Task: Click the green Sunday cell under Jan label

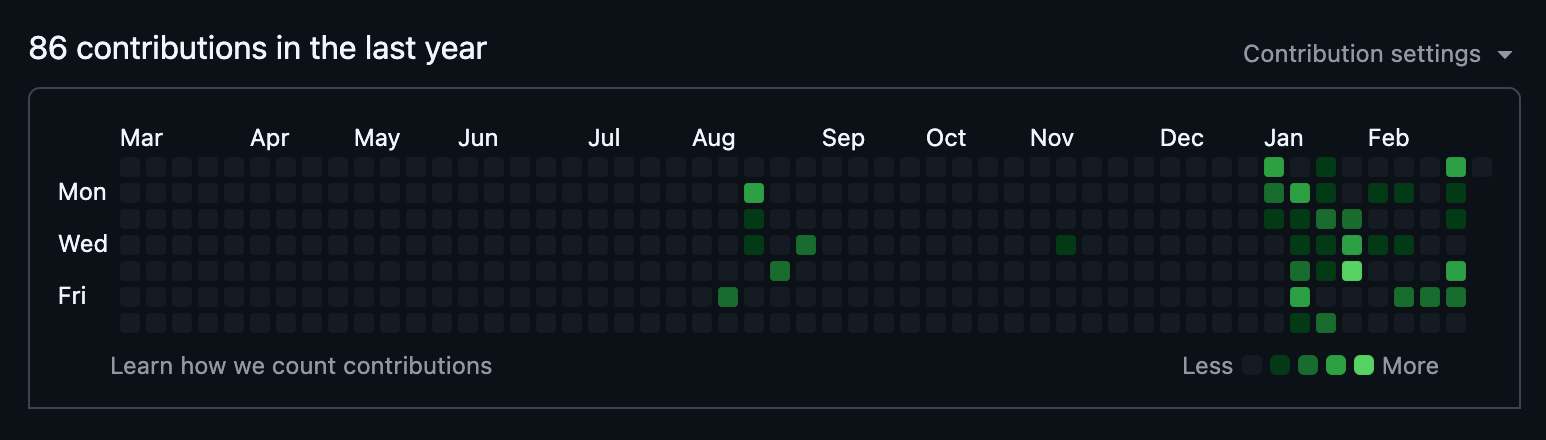Action: click(1274, 167)
